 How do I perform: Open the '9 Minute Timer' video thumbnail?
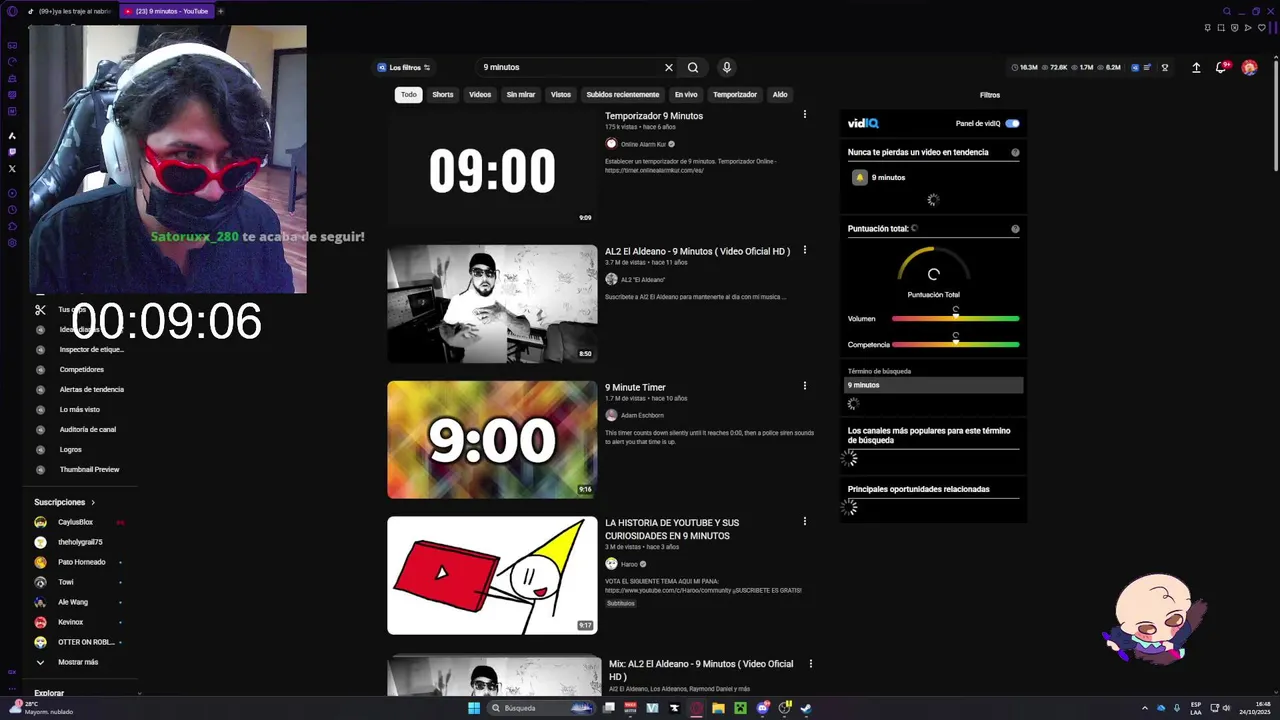pos(492,439)
